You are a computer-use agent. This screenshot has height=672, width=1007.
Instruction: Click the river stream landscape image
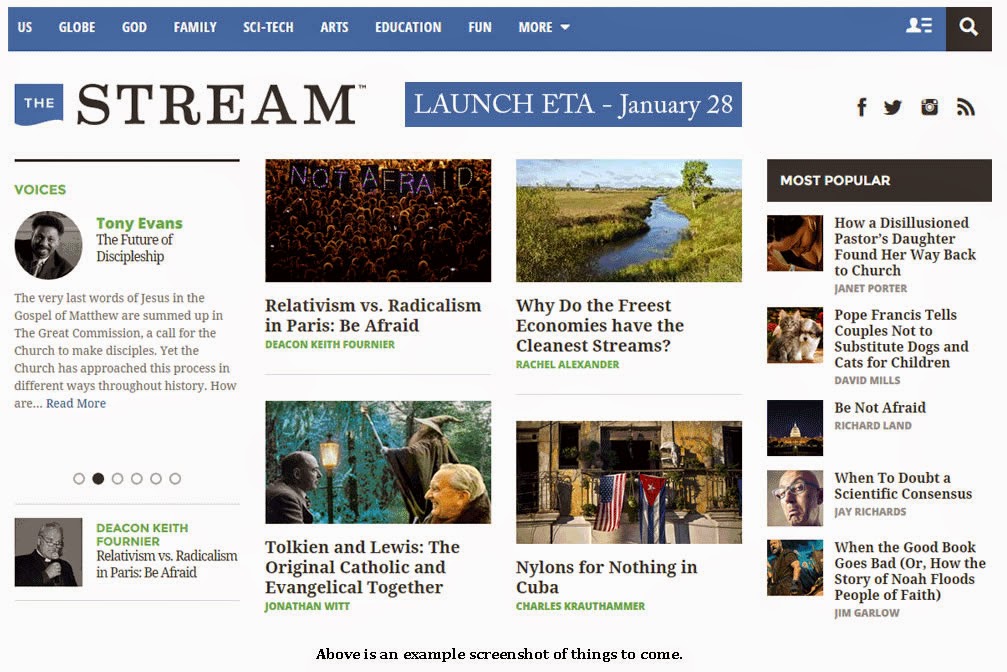tap(629, 220)
